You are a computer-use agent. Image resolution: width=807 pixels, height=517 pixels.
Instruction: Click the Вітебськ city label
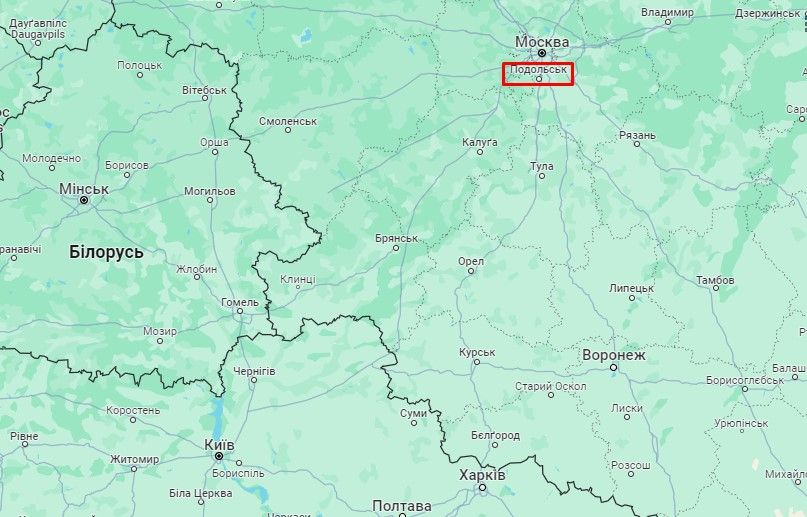(204, 90)
